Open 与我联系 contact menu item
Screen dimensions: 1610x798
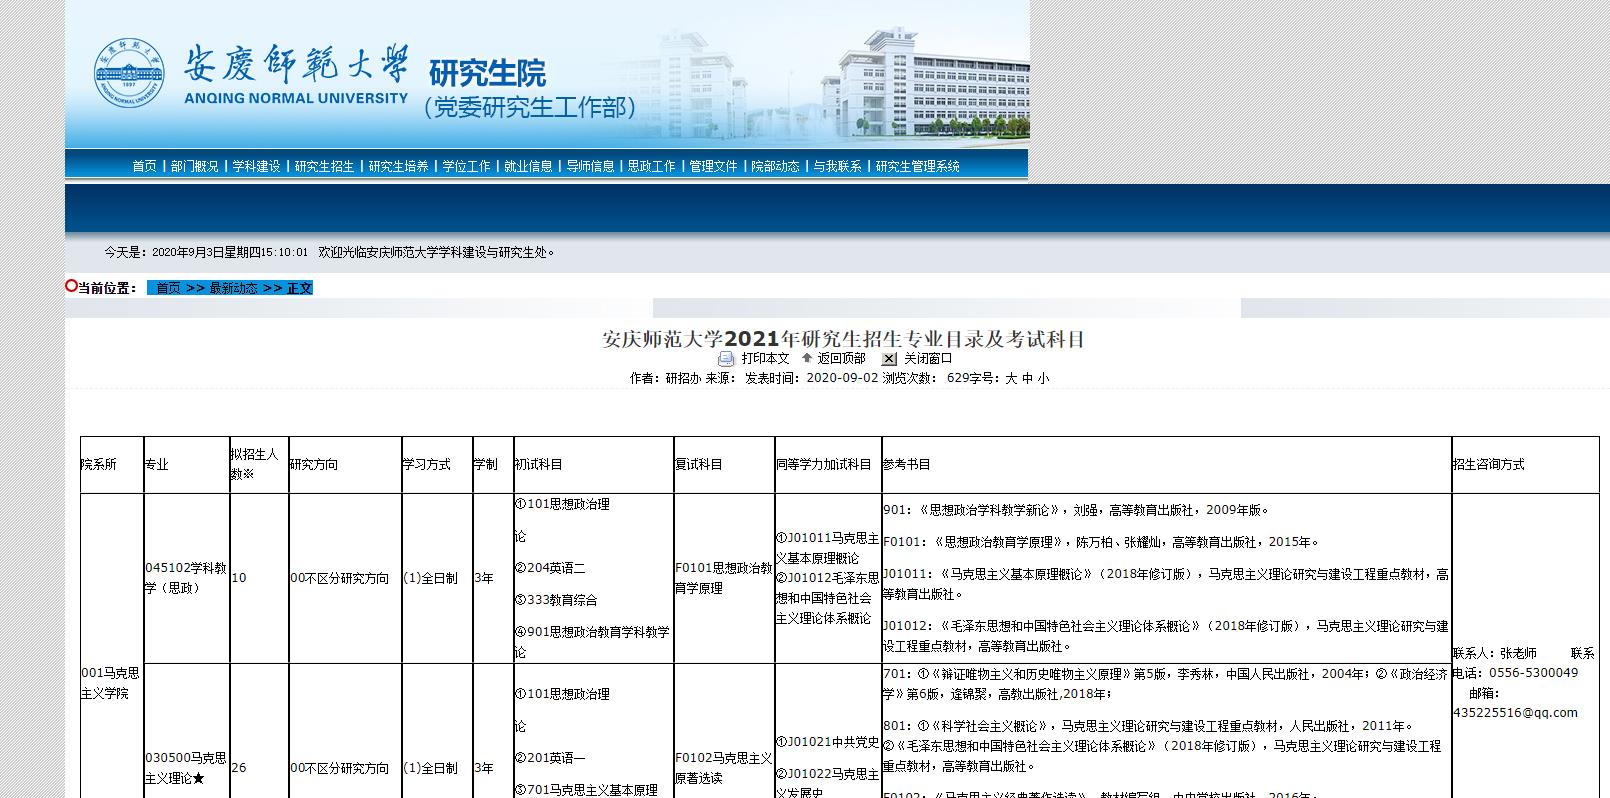[x=837, y=167]
